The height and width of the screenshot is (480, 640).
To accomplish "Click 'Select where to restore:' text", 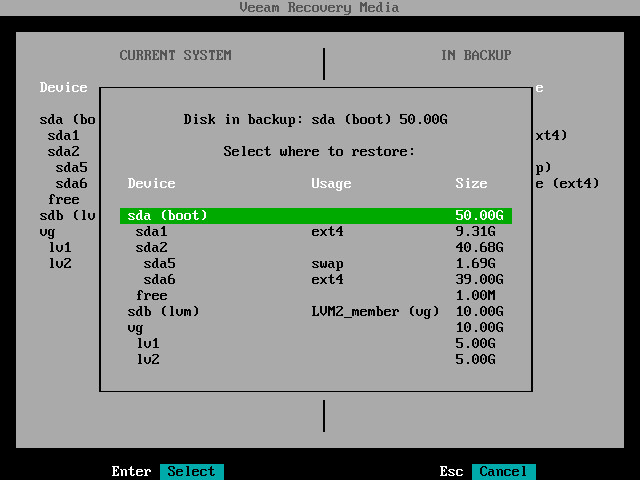I will tap(319, 151).
